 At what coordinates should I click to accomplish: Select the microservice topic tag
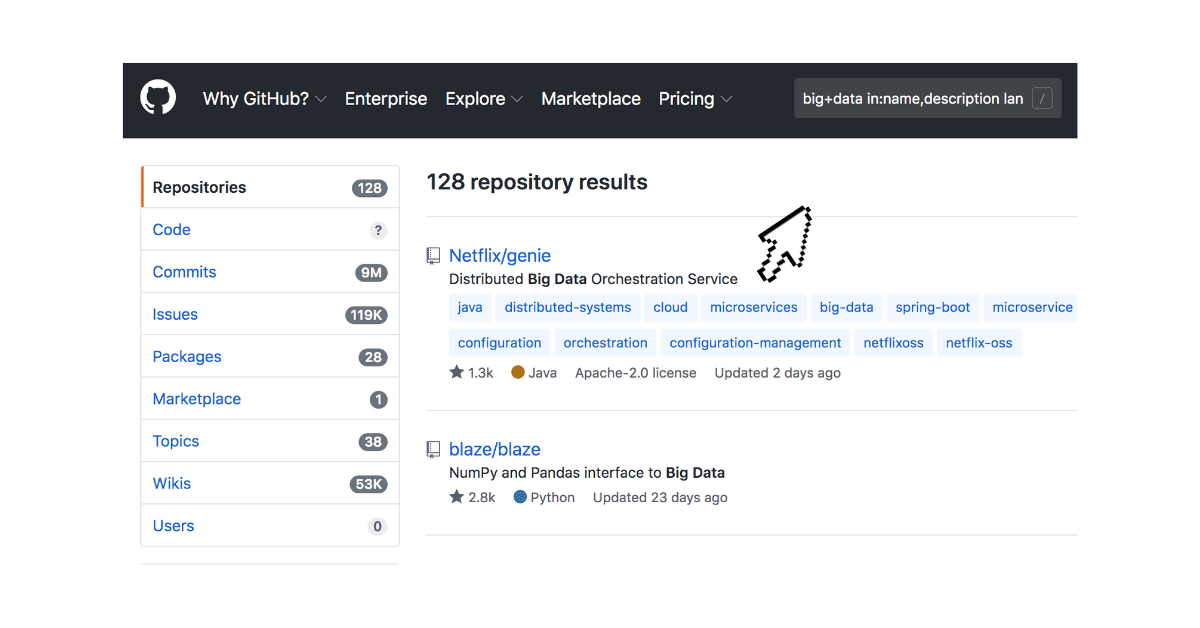(1031, 308)
